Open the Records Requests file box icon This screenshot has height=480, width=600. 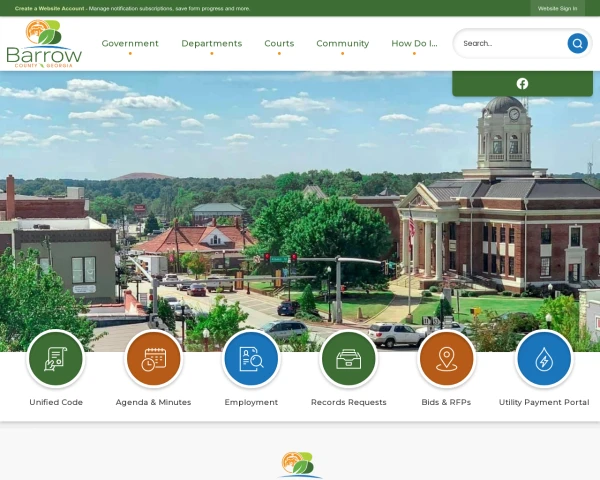click(349, 359)
